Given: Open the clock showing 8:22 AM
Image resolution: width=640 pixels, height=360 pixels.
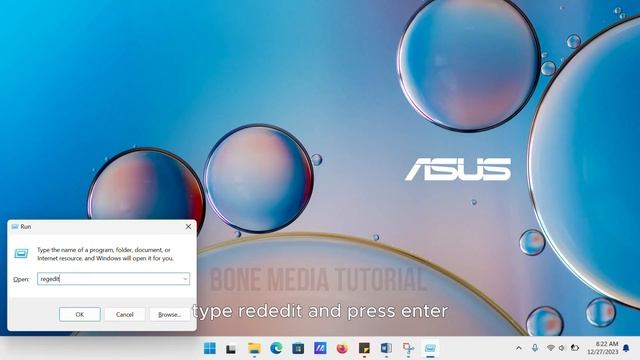Looking at the screenshot, I should pos(603,348).
